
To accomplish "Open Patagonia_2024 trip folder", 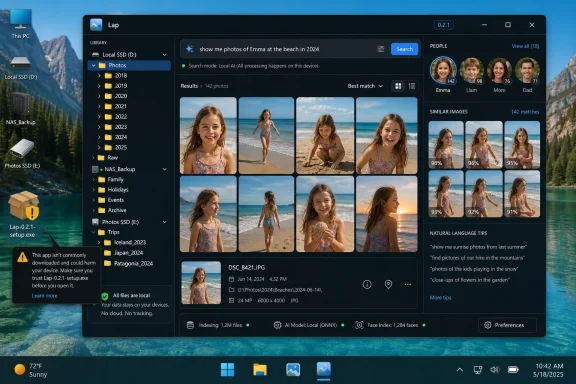I will coord(128,263).
